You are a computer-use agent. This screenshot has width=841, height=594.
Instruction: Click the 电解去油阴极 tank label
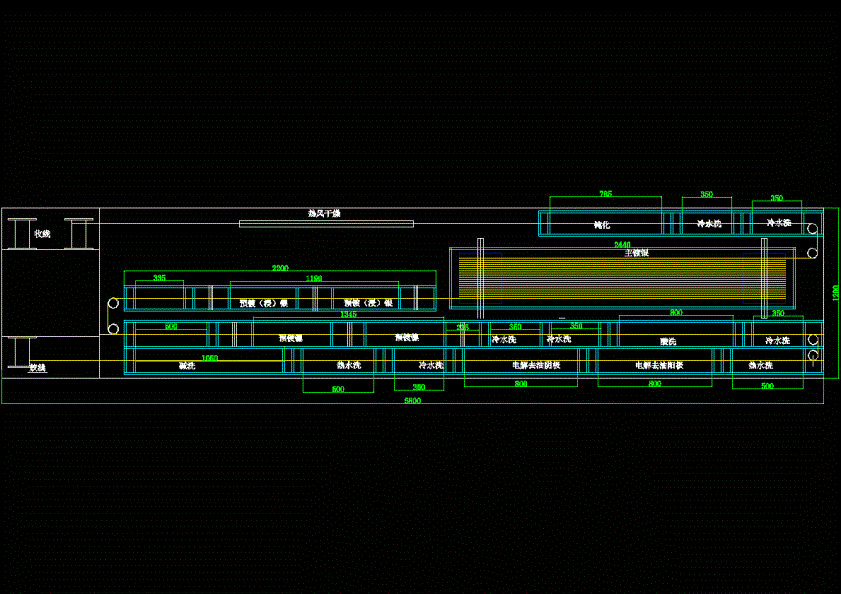(536, 365)
